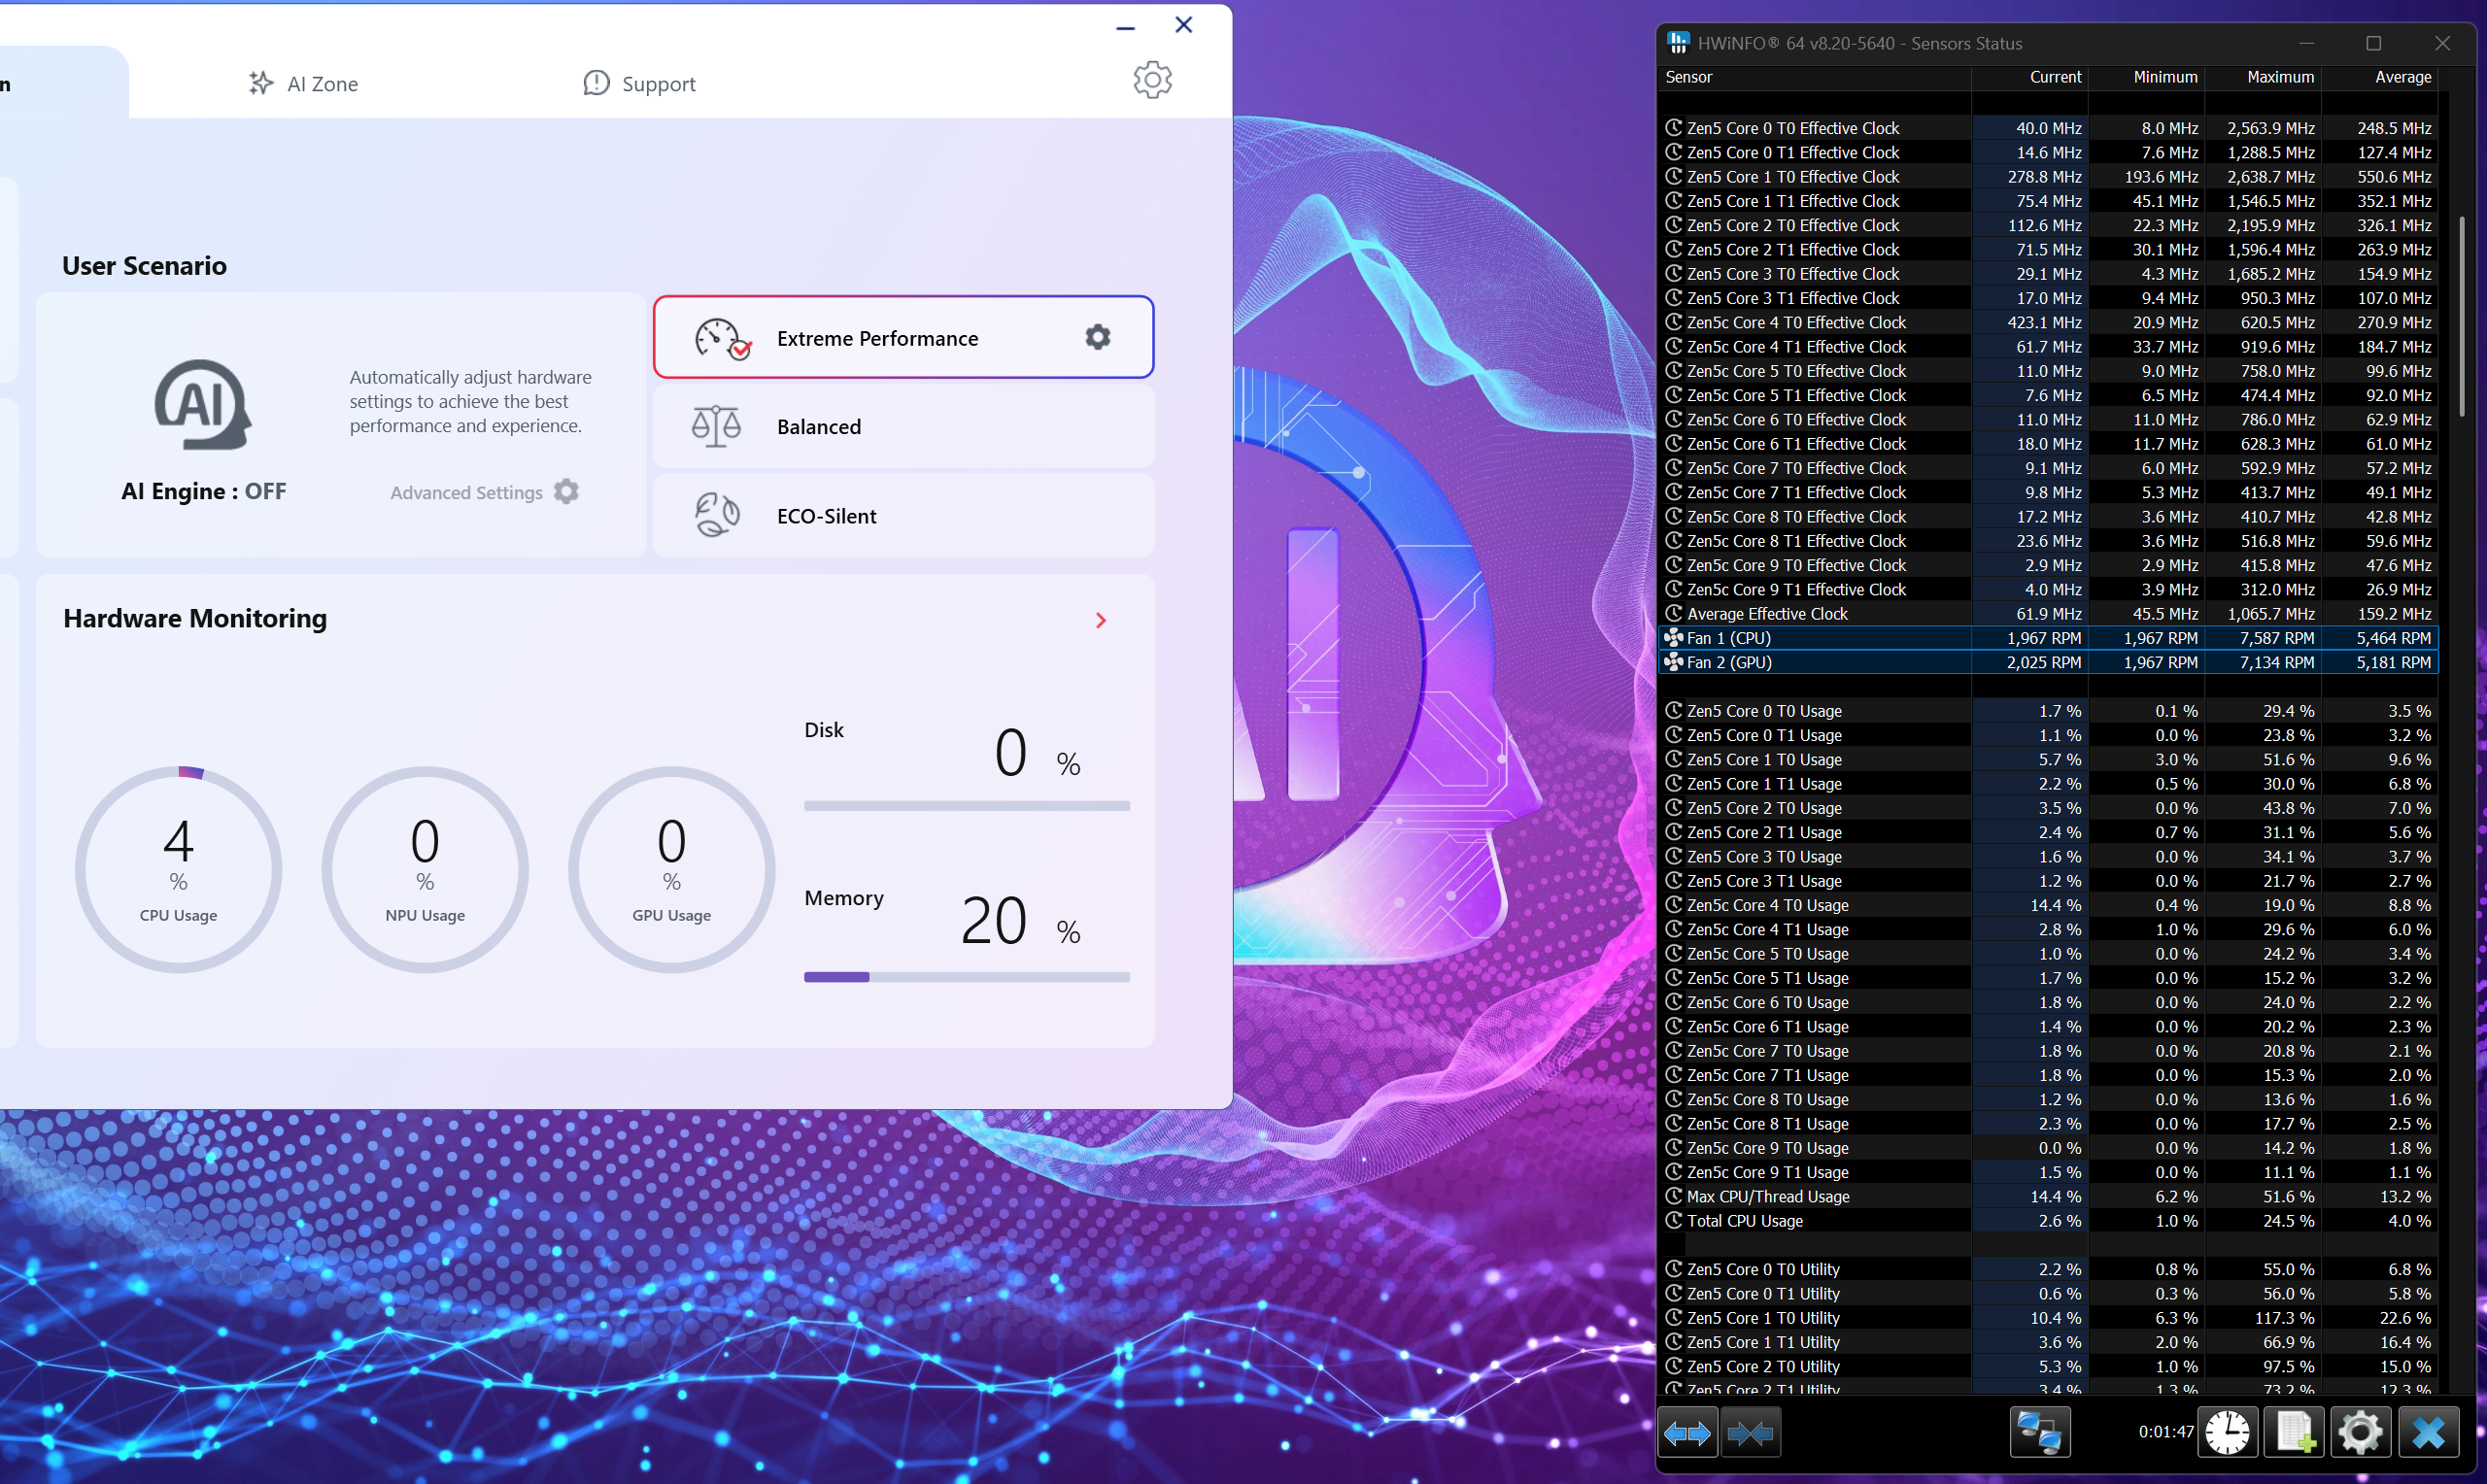Click the Advanced Settings gear icon
The height and width of the screenshot is (1484, 2487).
pyautogui.click(x=566, y=492)
